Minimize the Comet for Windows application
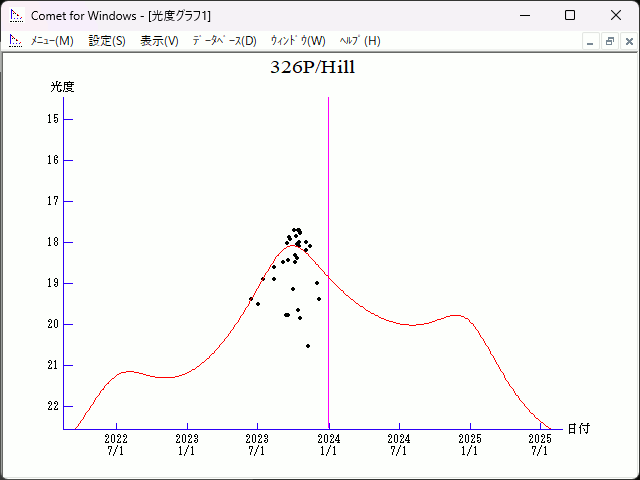This screenshot has height=480, width=640. pyautogui.click(x=523, y=15)
